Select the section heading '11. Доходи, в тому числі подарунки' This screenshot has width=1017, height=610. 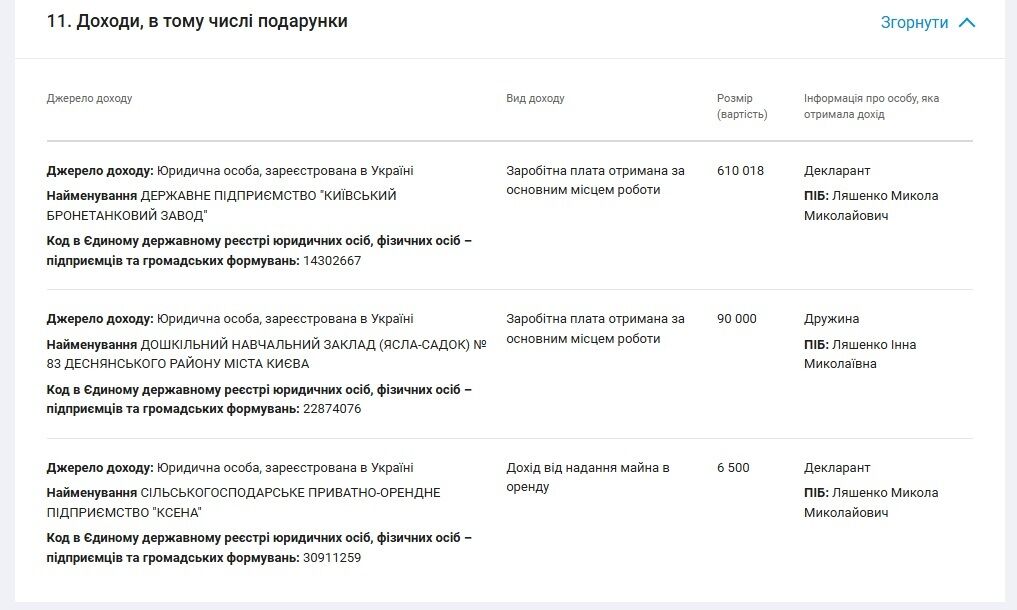(x=197, y=21)
